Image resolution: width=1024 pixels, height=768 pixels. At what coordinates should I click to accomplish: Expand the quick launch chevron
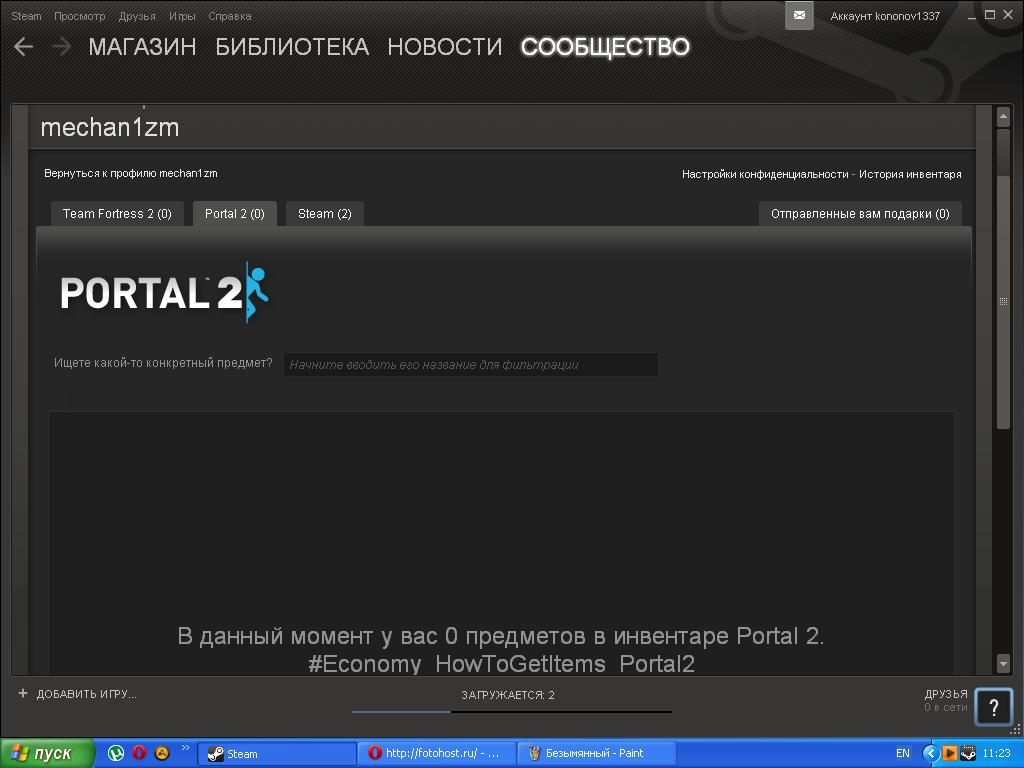[185, 749]
